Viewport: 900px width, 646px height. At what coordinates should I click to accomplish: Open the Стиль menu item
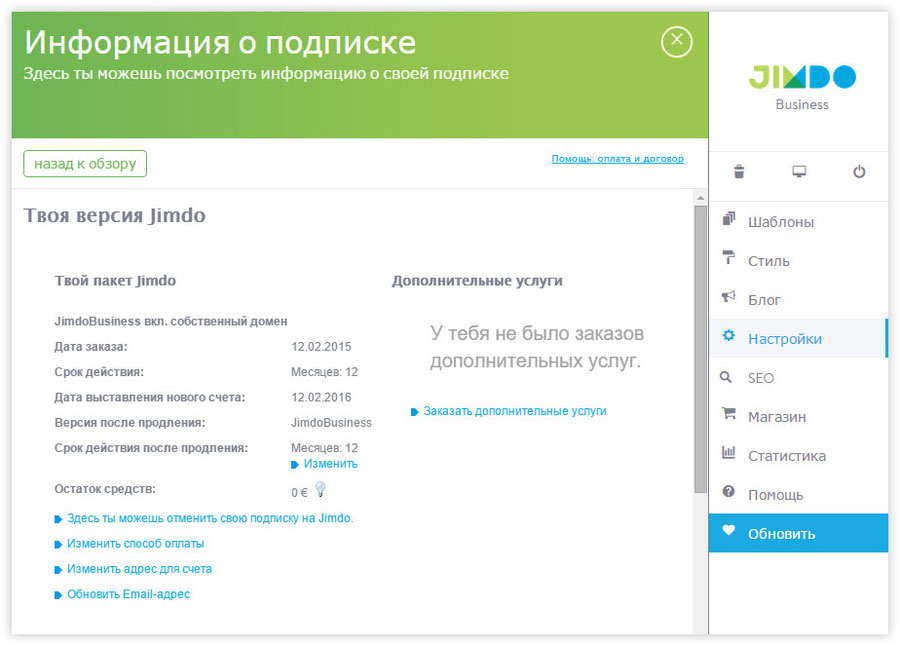click(798, 261)
